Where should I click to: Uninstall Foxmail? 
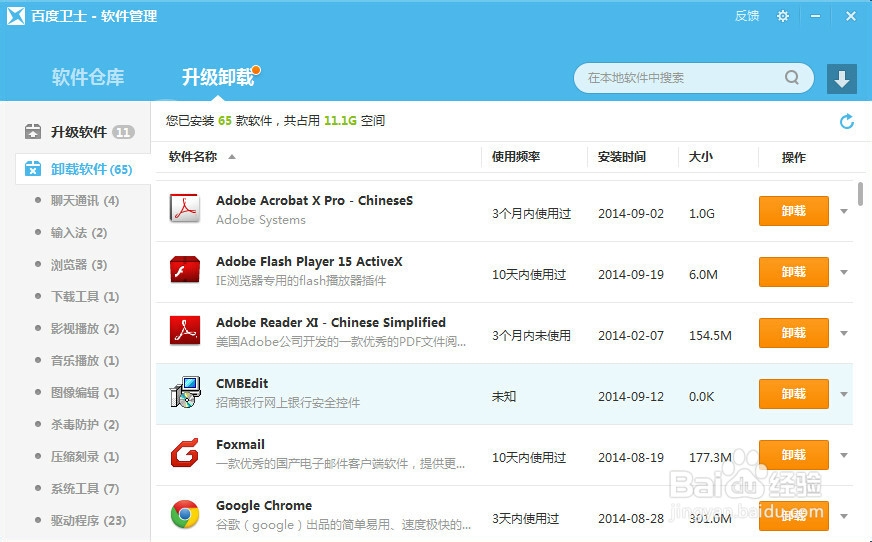[x=794, y=455]
